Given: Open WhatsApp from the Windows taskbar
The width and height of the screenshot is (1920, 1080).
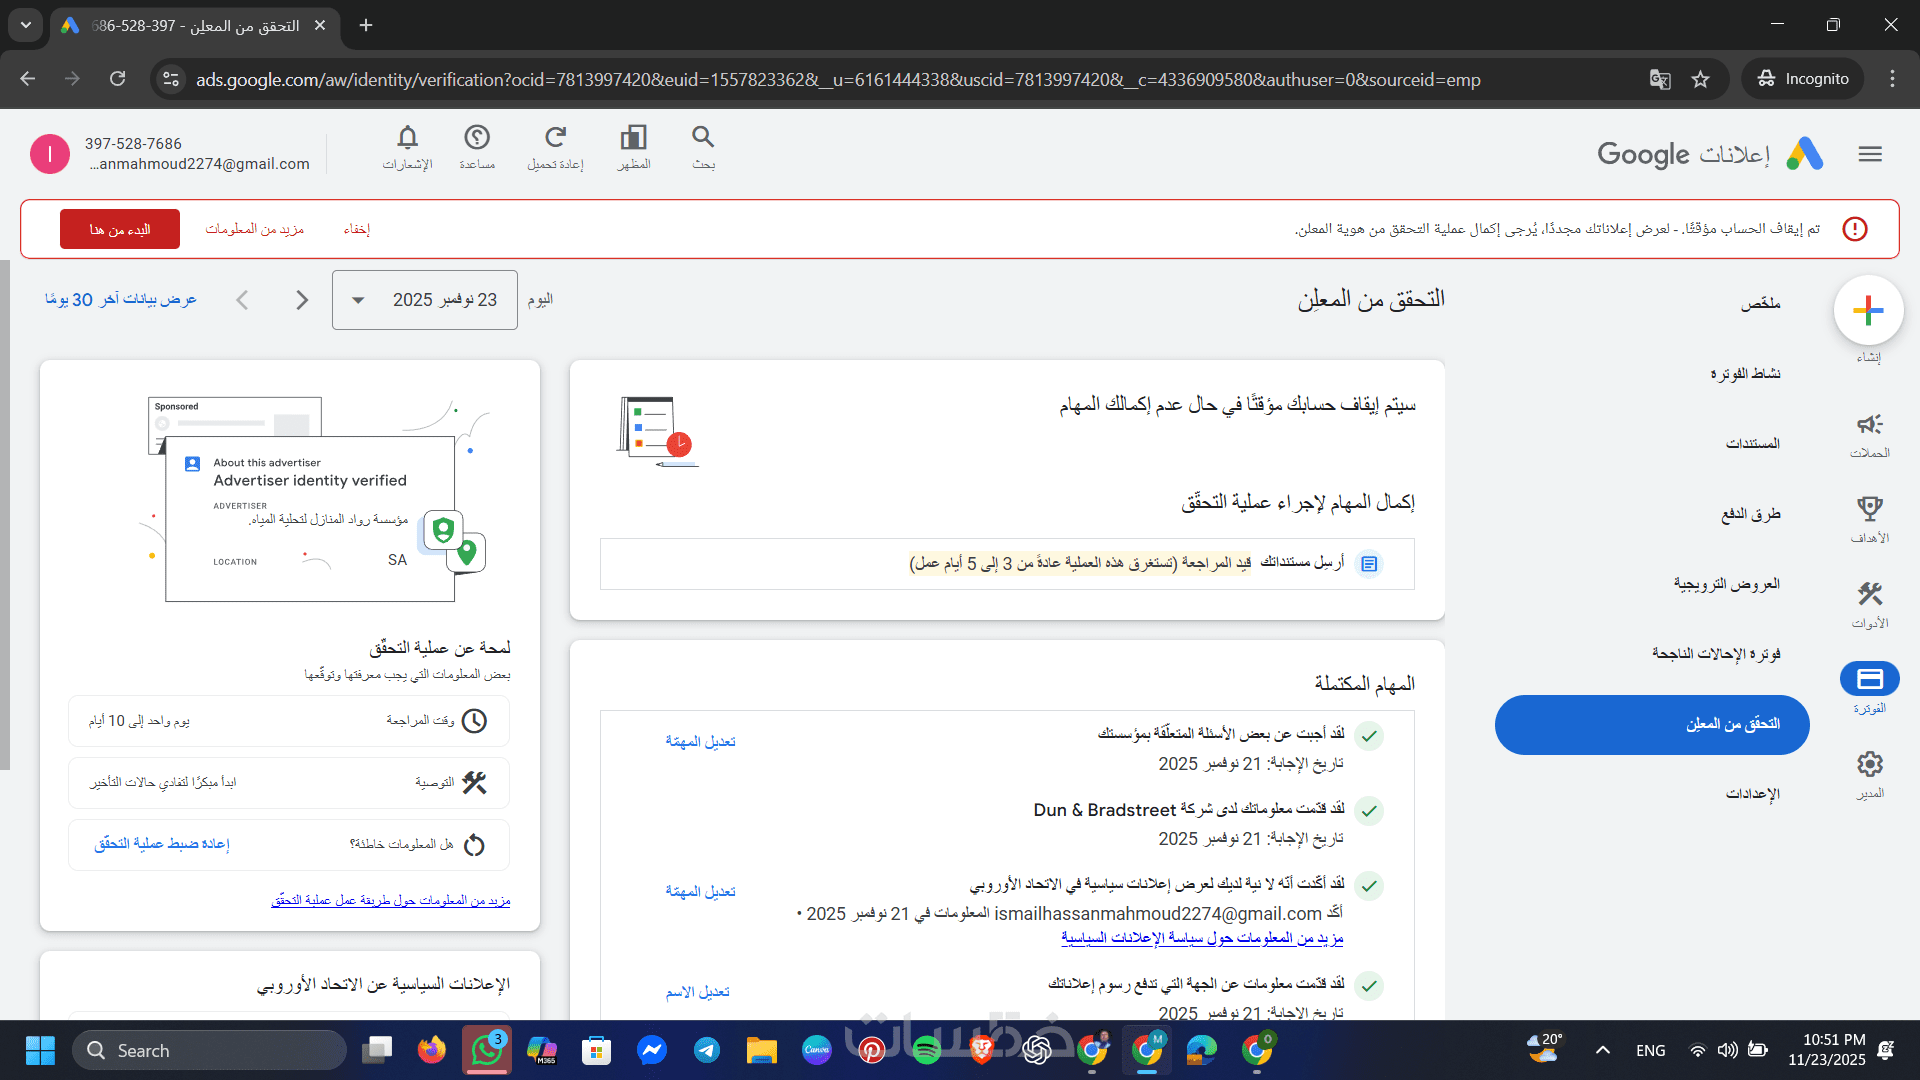Looking at the screenshot, I should [x=487, y=1050].
